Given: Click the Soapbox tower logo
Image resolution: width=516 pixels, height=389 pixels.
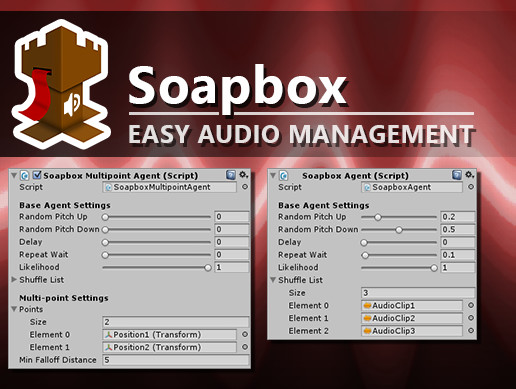Looking at the screenshot, I should tap(61, 84).
